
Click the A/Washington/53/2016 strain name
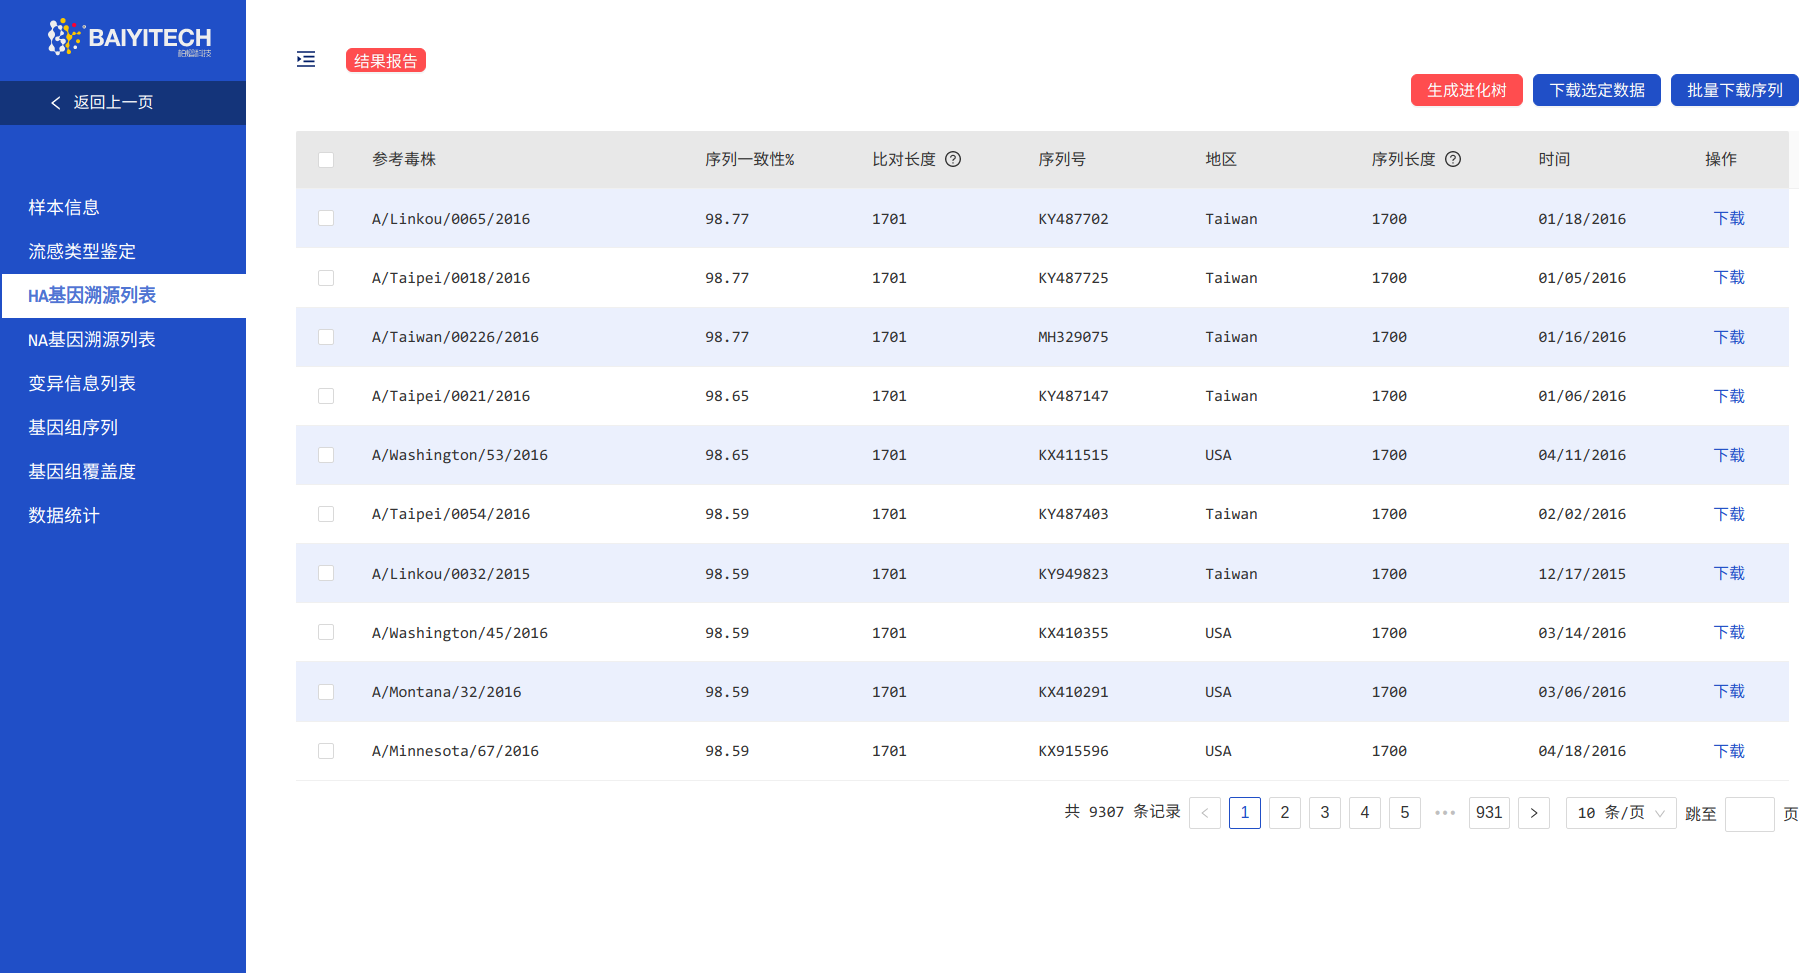(460, 455)
